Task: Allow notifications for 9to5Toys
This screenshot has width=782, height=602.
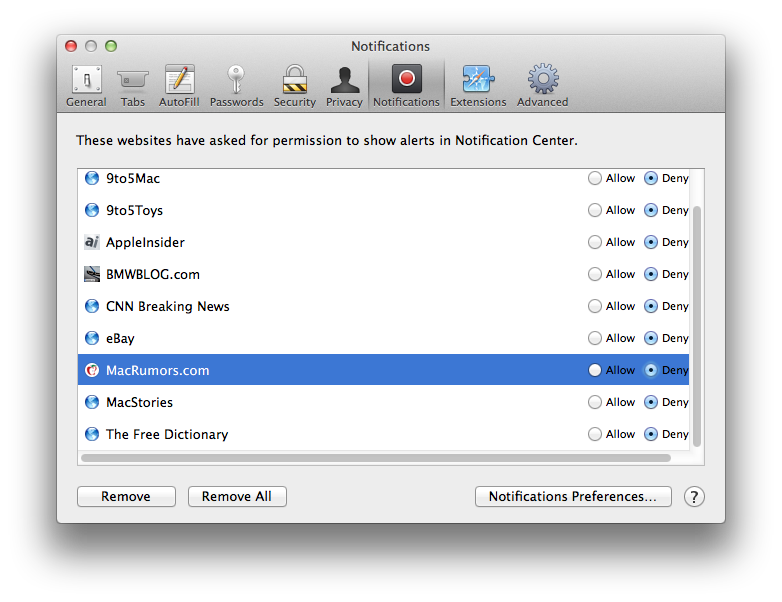Action: click(x=594, y=210)
